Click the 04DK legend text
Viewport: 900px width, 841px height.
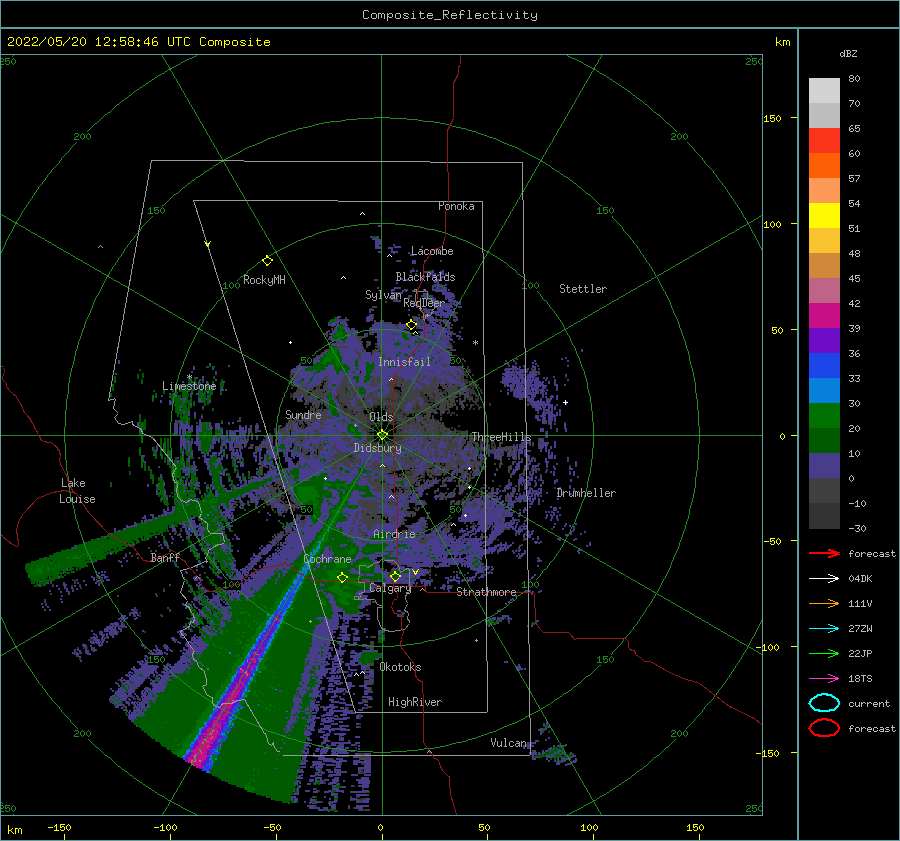point(860,579)
